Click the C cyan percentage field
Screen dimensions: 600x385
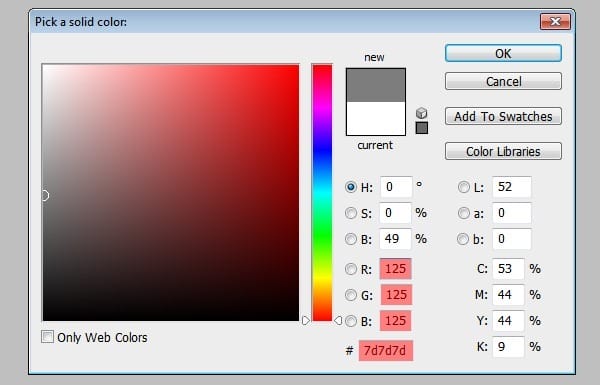pyautogui.click(x=508, y=269)
